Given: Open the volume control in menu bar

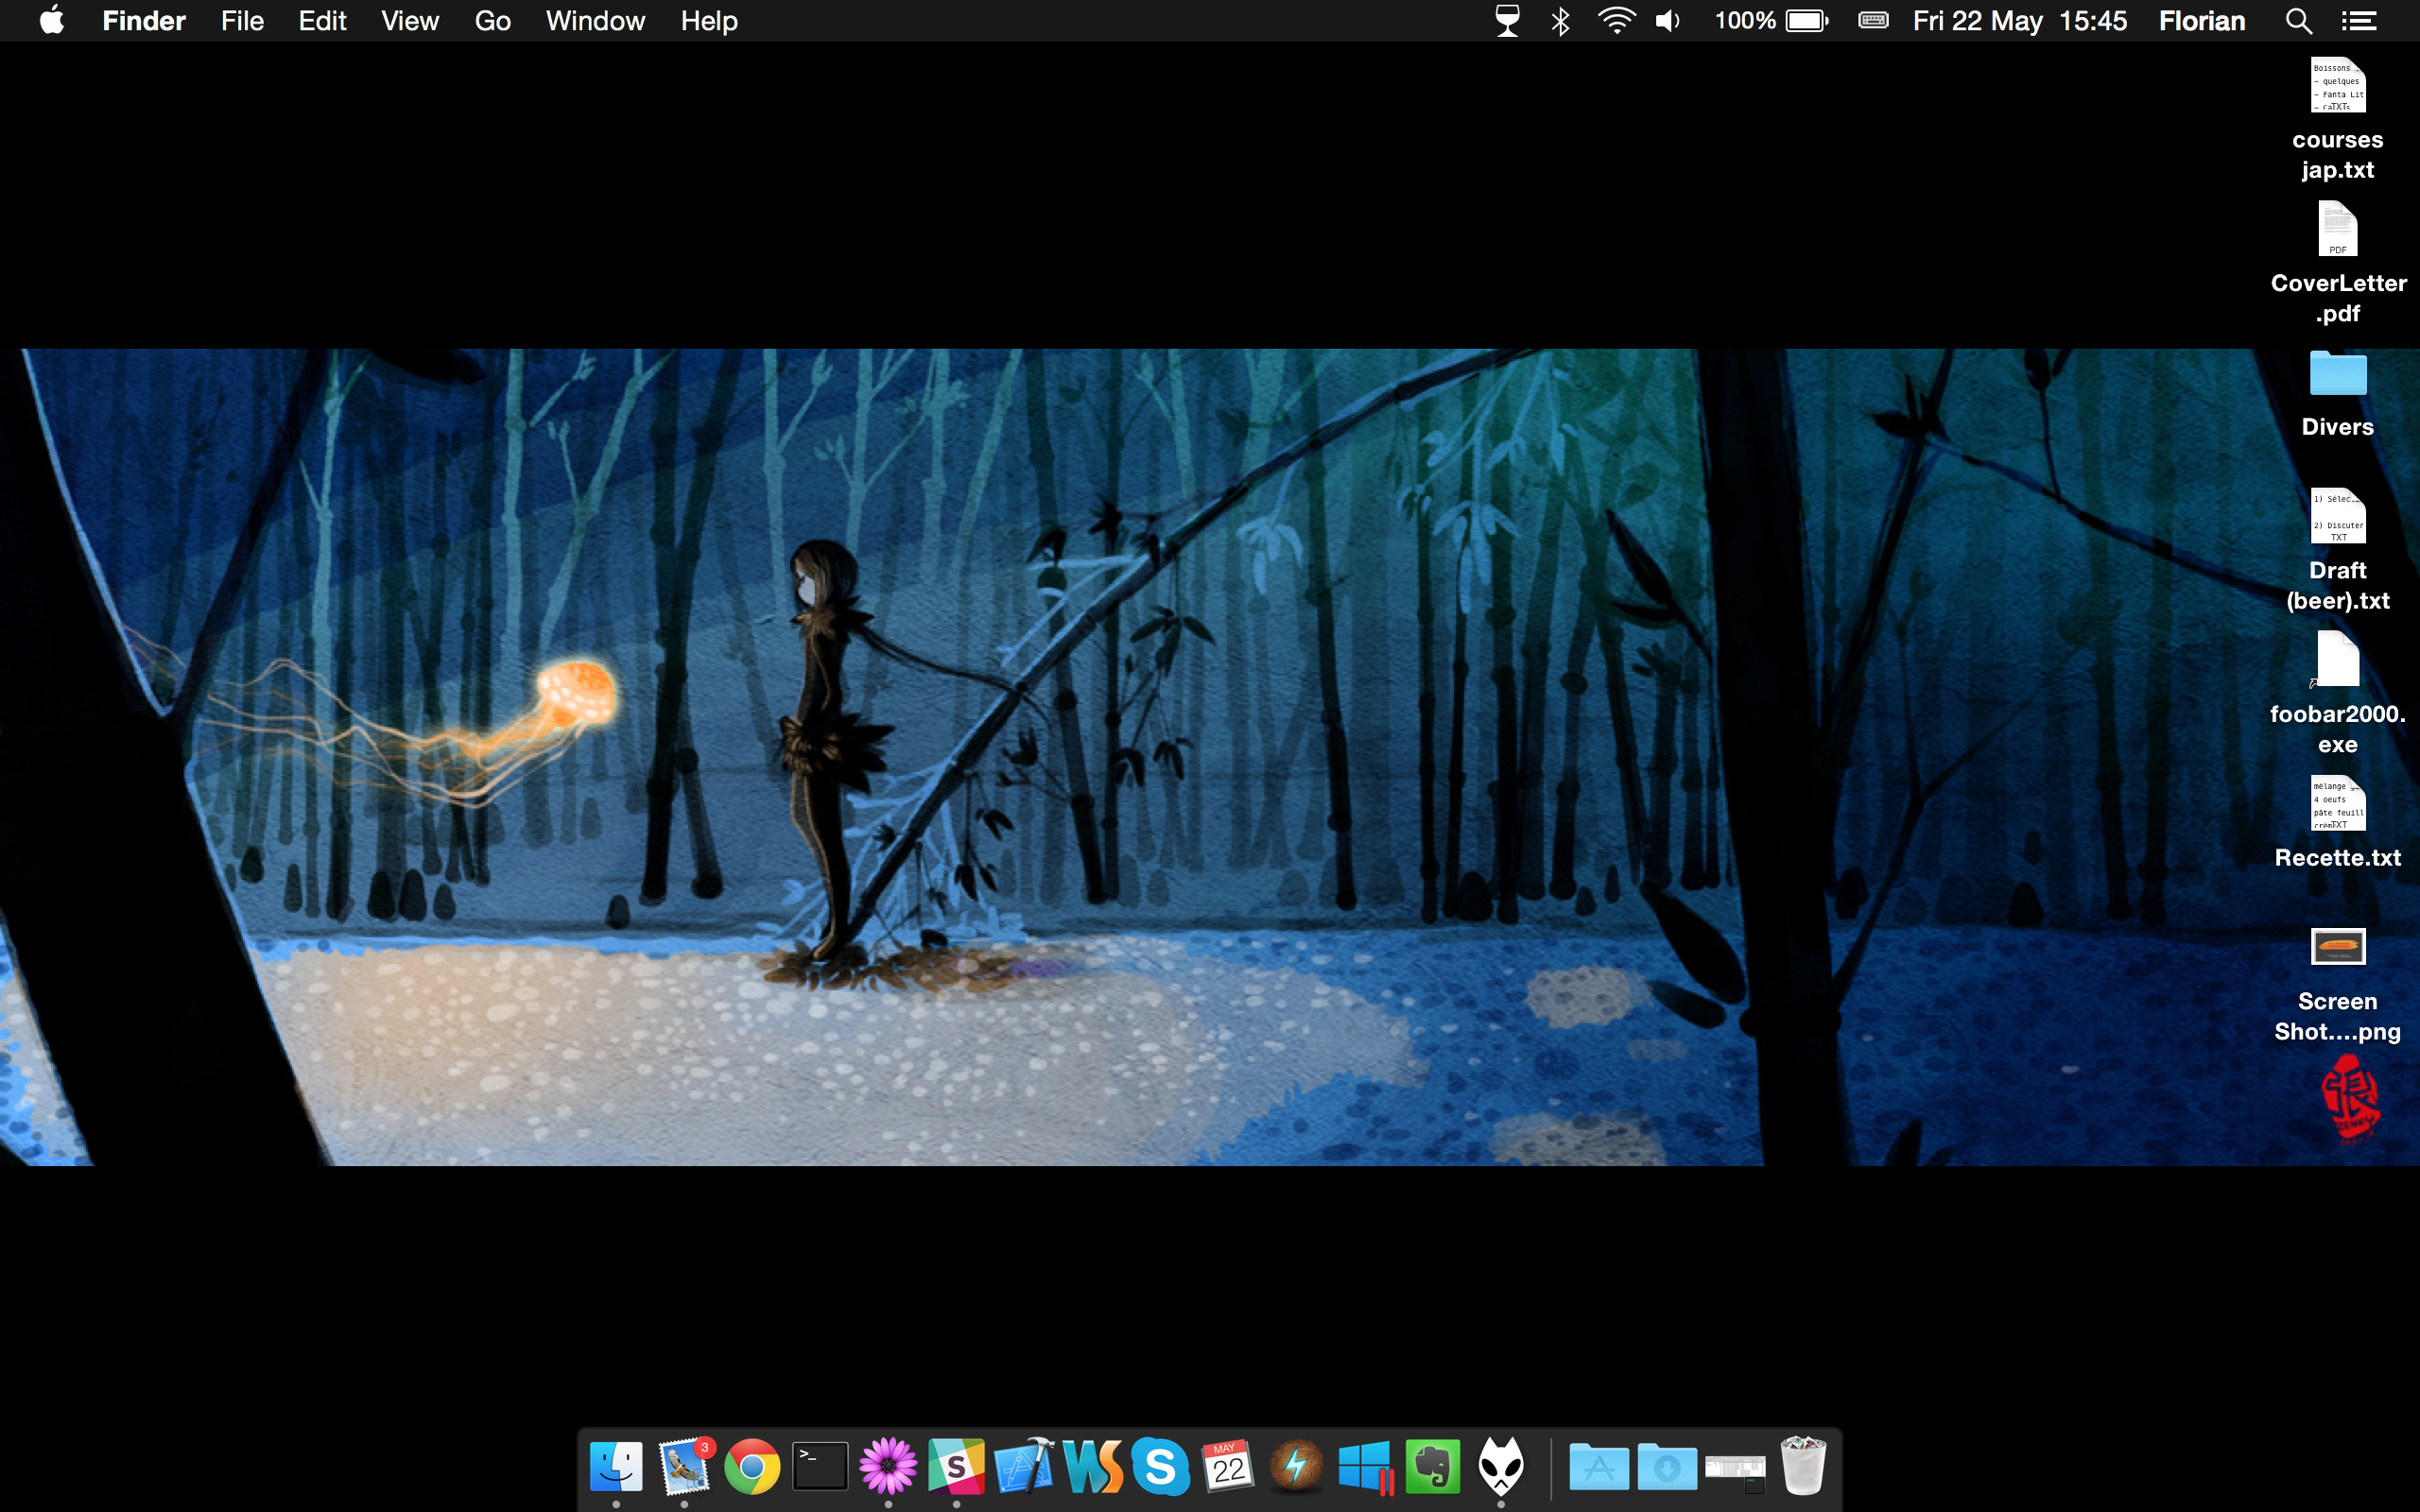Looking at the screenshot, I should [x=1668, y=21].
